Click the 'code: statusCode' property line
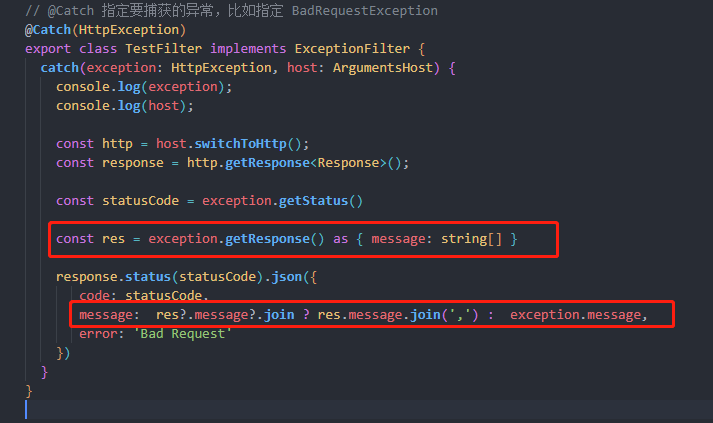The image size is (713, 423). [144, 296]
